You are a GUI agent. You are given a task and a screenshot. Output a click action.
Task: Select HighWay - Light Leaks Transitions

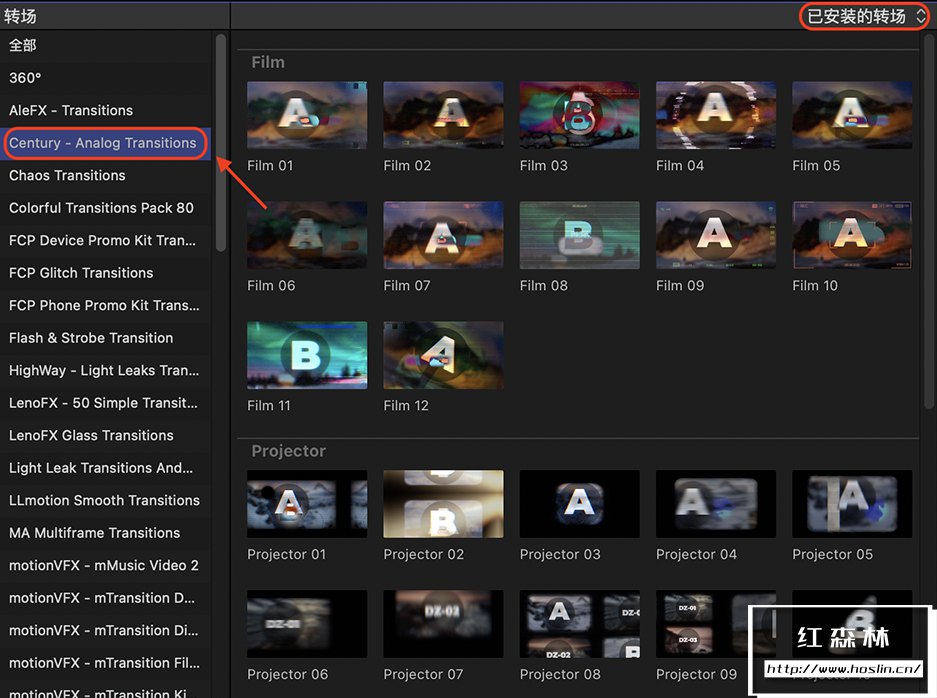coord(105,371)
